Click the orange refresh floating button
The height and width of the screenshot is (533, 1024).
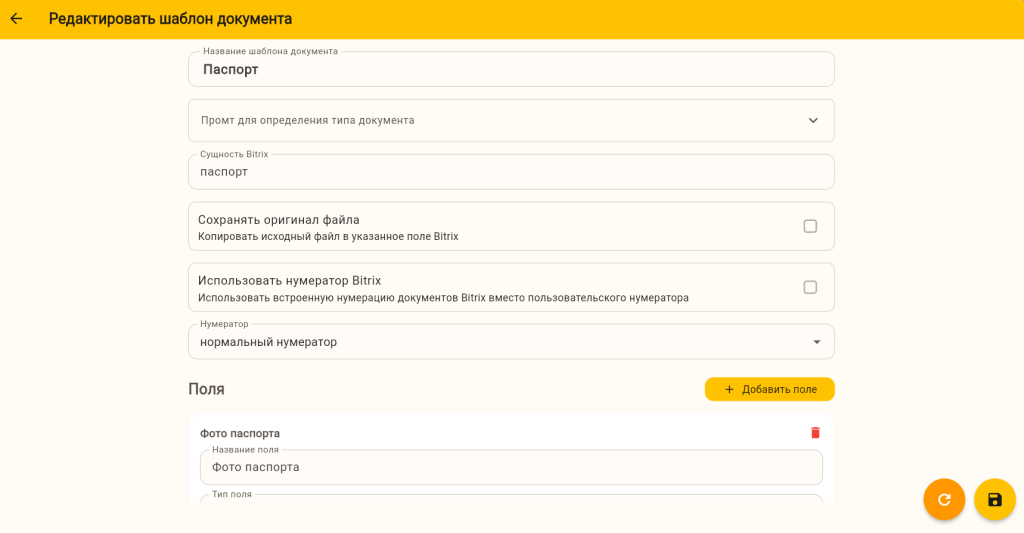(944, 499)
